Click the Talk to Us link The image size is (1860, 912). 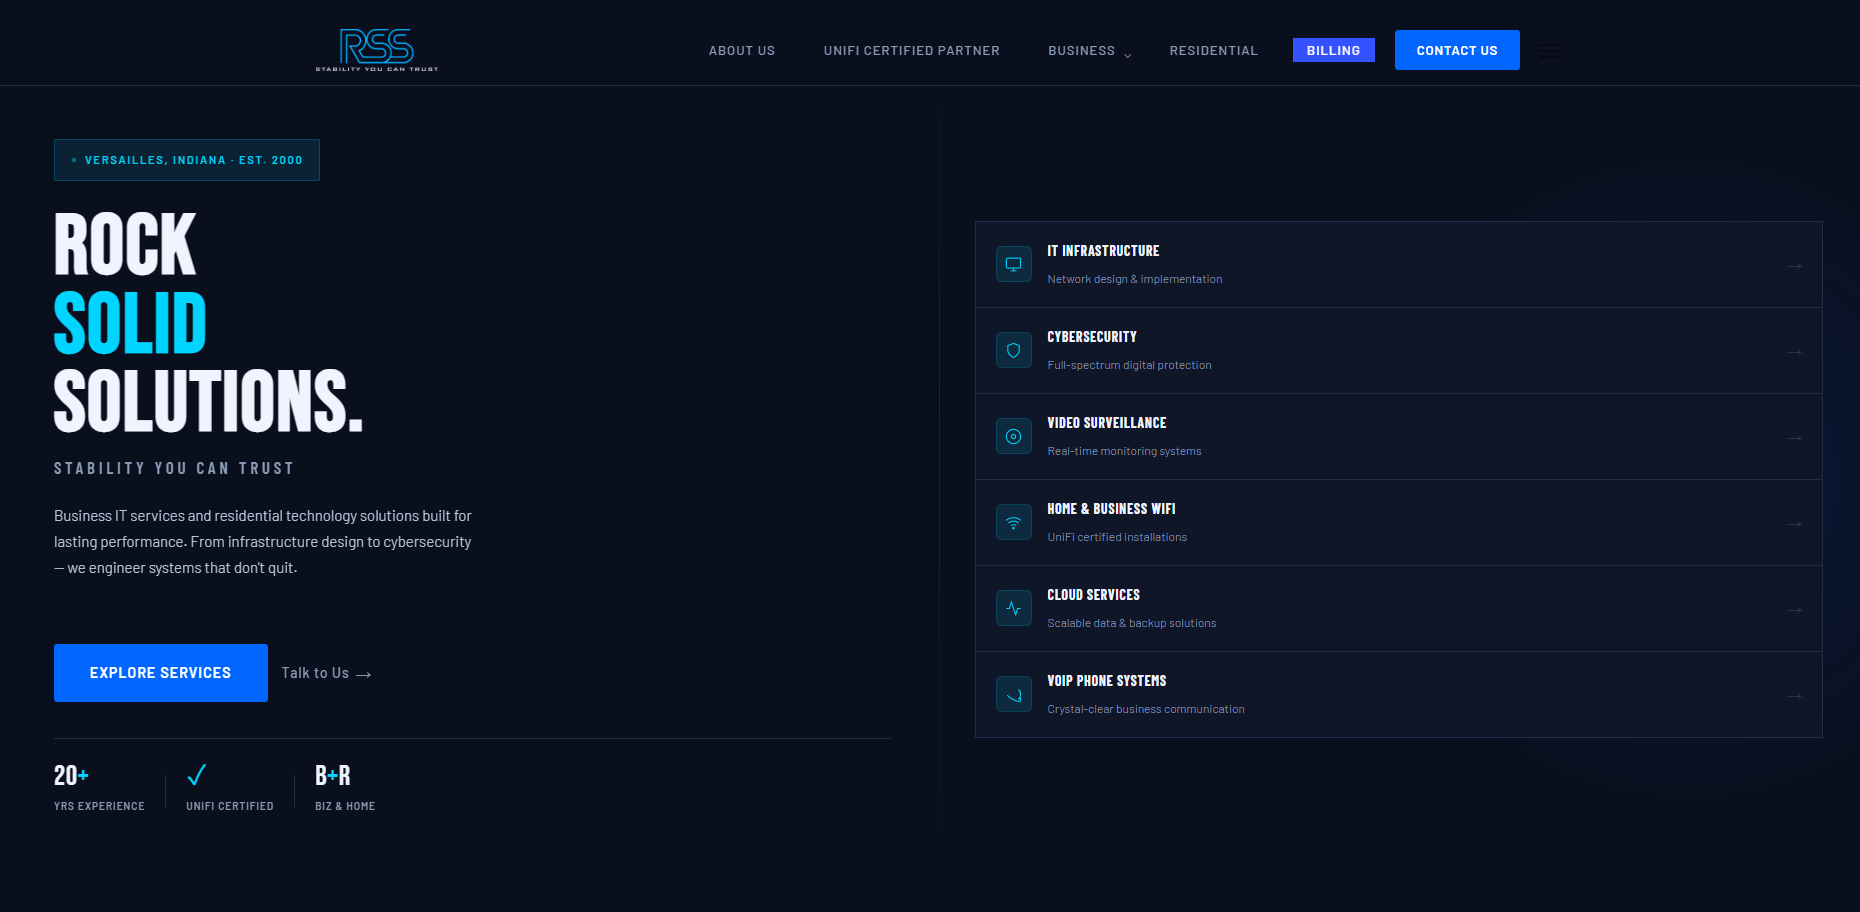pyautogui.click(x=325, y=672)
